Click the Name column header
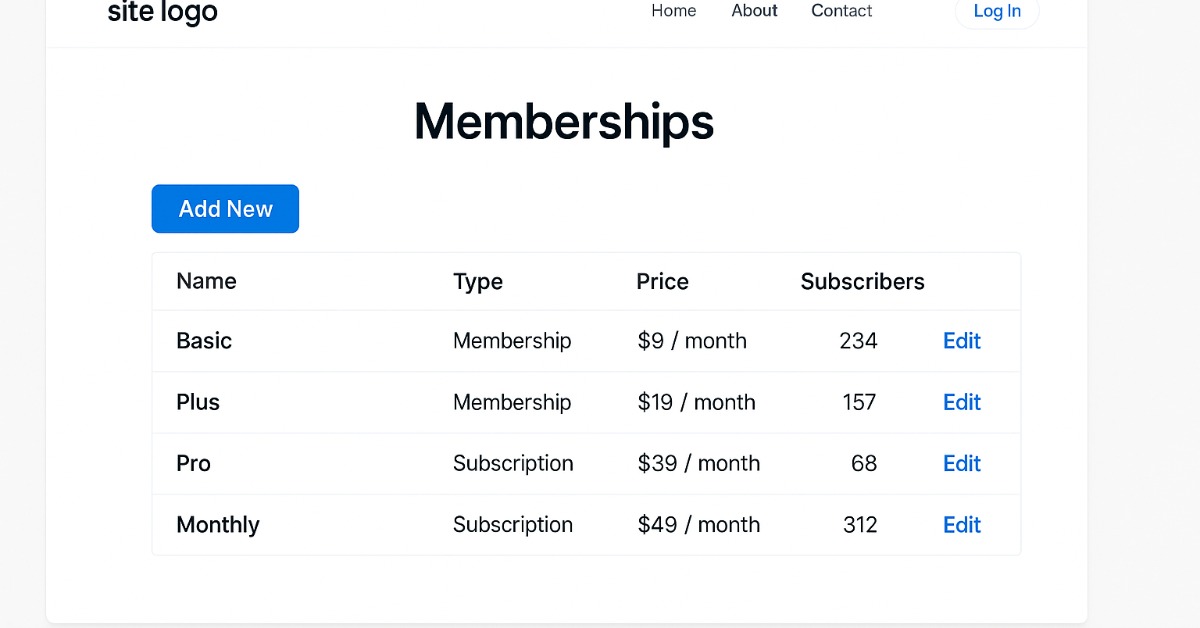 (206, 282)
